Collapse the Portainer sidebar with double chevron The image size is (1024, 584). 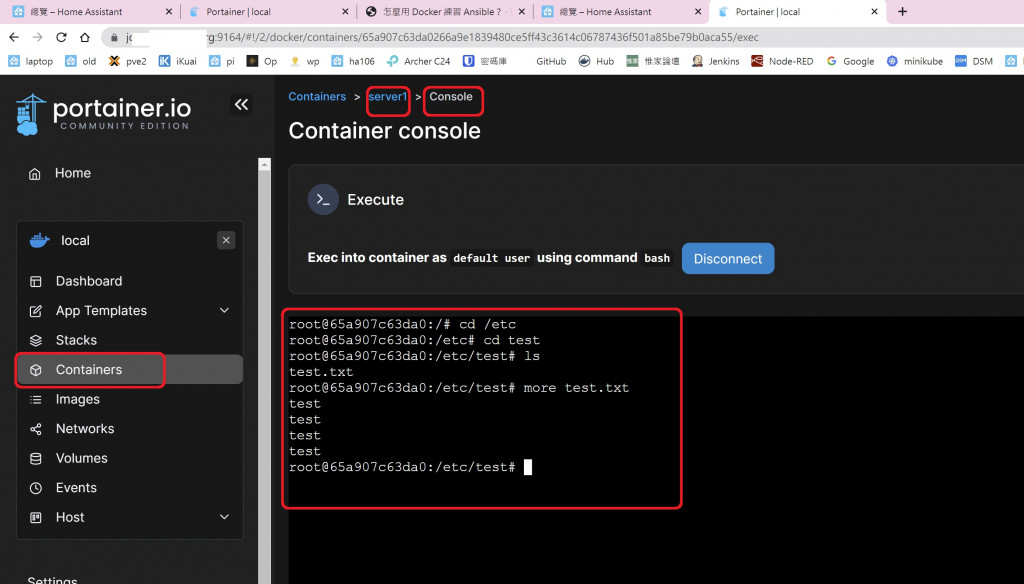(x=241, y=105)
